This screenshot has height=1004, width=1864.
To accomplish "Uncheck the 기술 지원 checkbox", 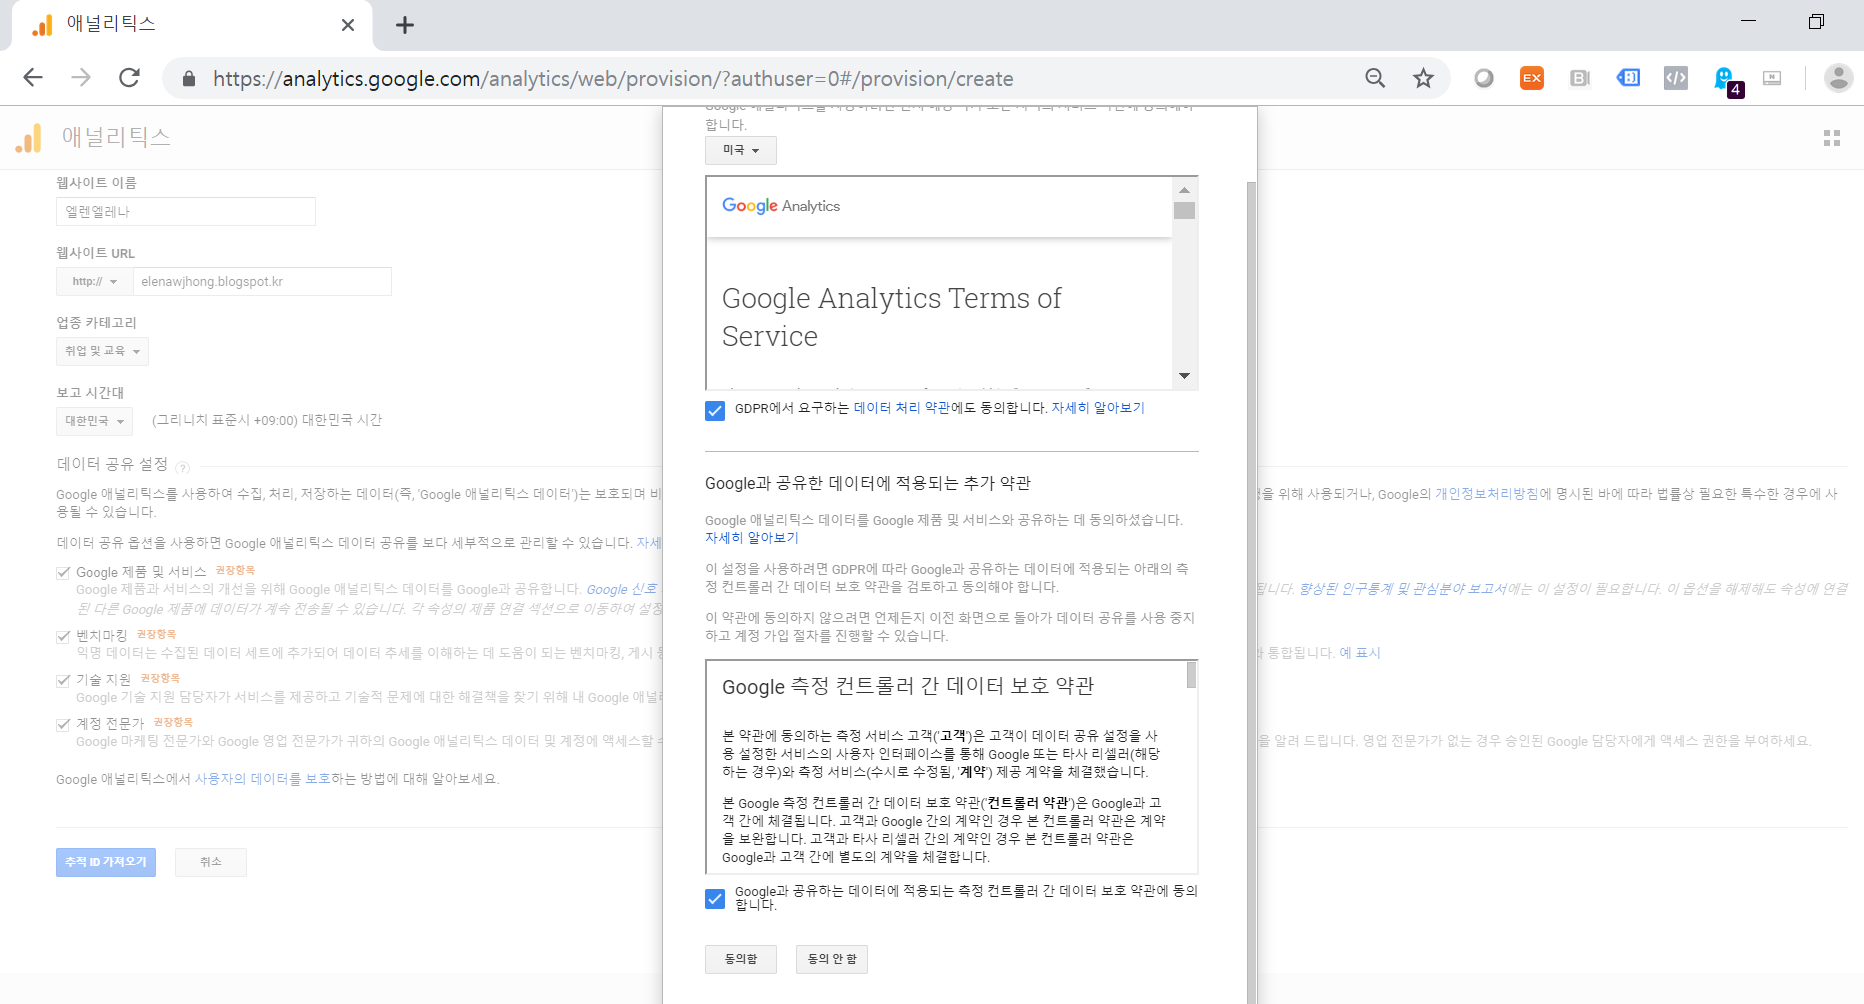I will click(63, 680).
